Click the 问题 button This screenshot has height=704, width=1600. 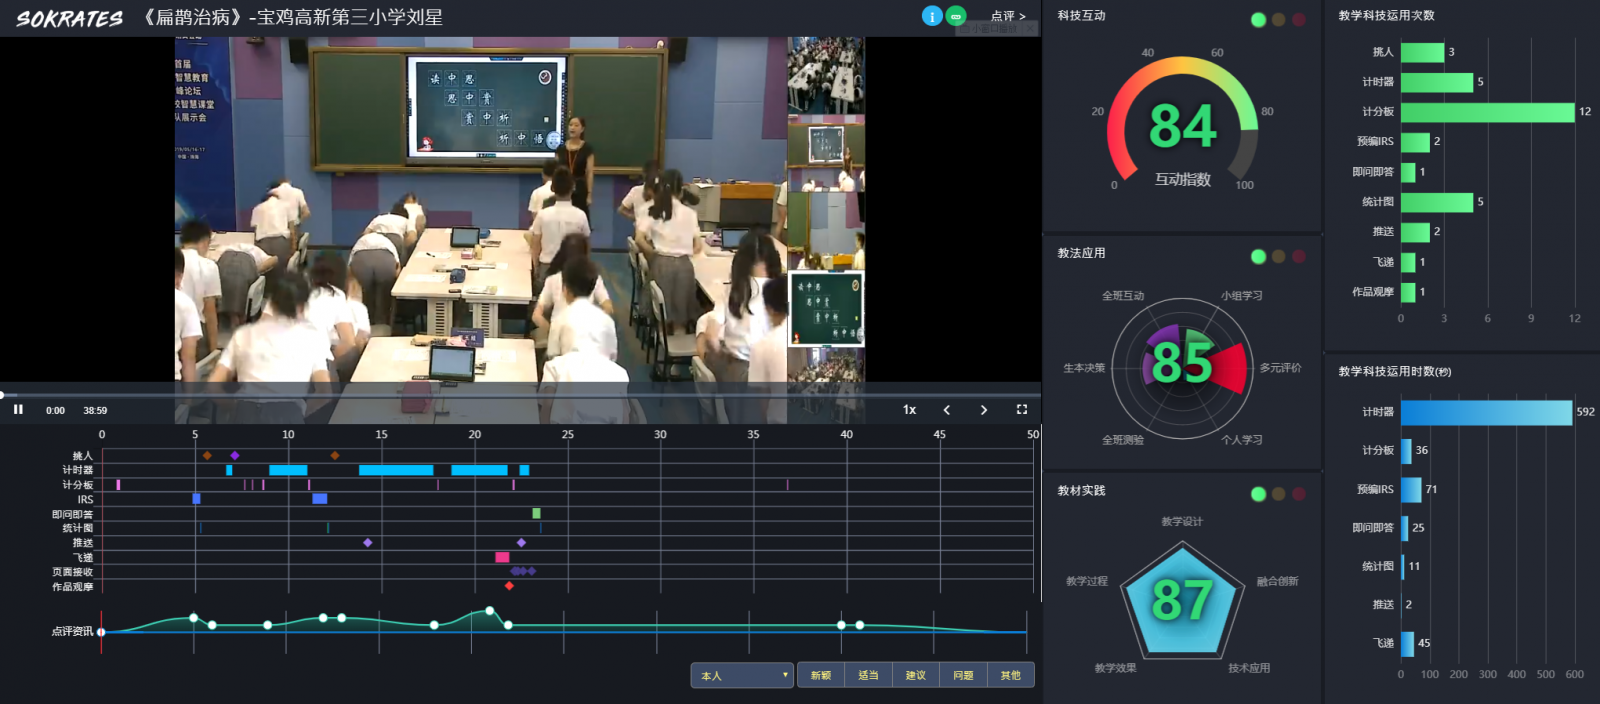click(963, 676)
